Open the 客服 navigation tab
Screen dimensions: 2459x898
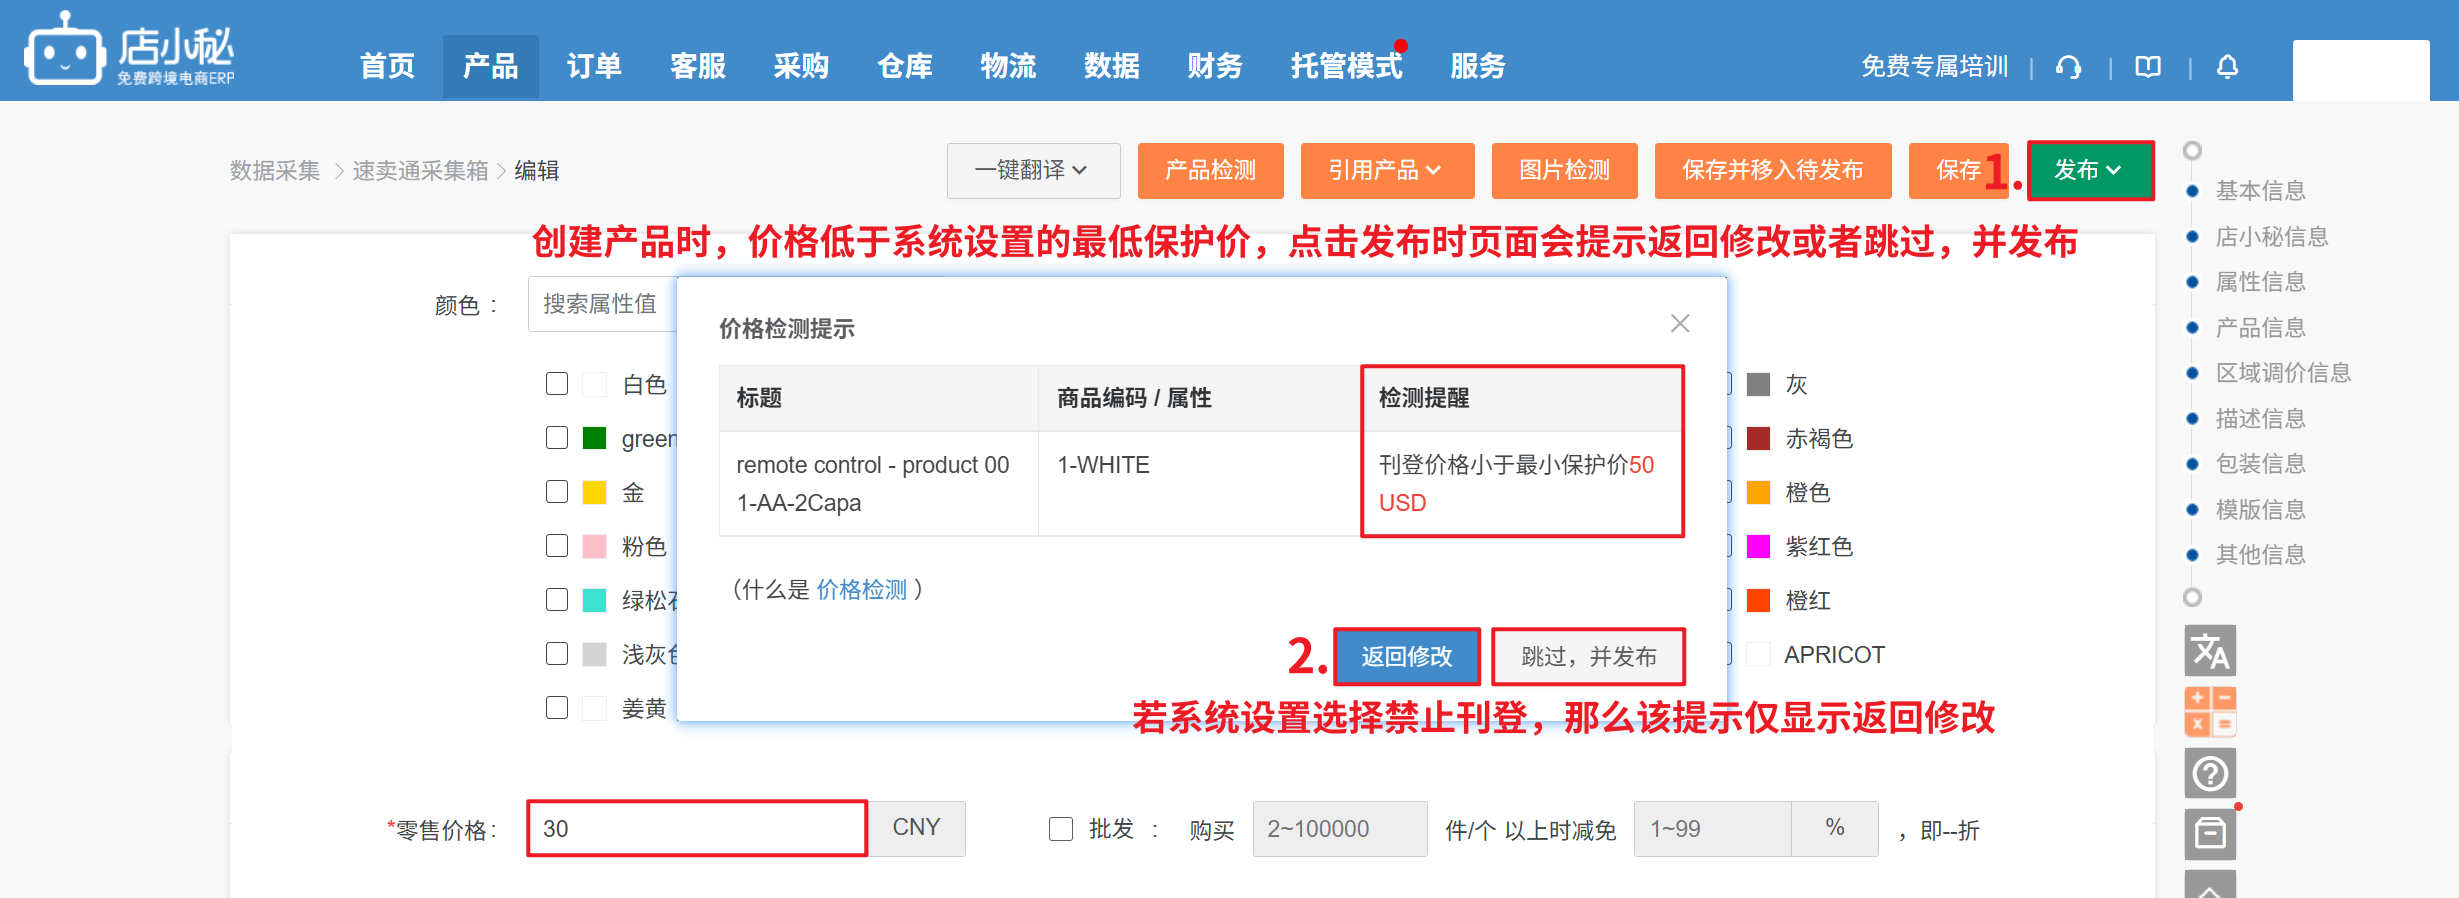click(x=698, y=67)
